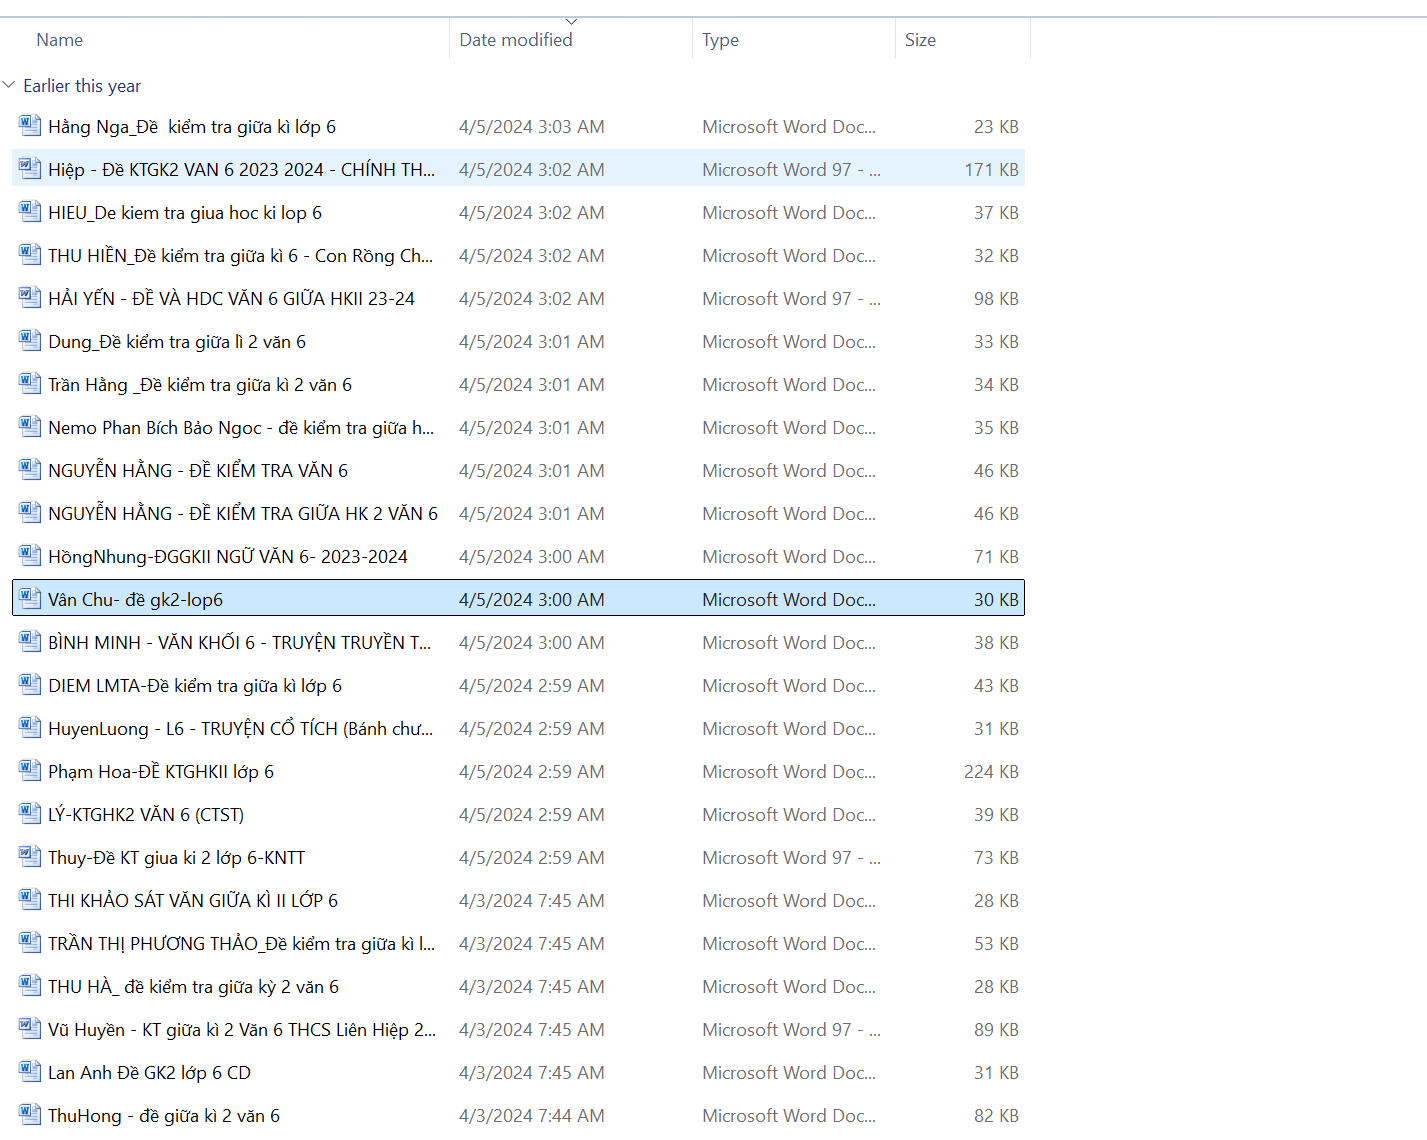Screen dimensions: 1427x1140
Task: Click icon of NGUYỄN HẰNG - ĐỀ KIỂM TRA VĂN 6
Action: pyautogui.click(x=30, y=470)
